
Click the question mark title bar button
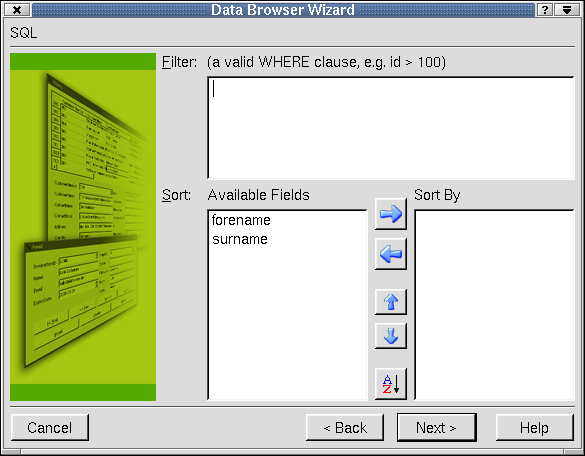545,10
